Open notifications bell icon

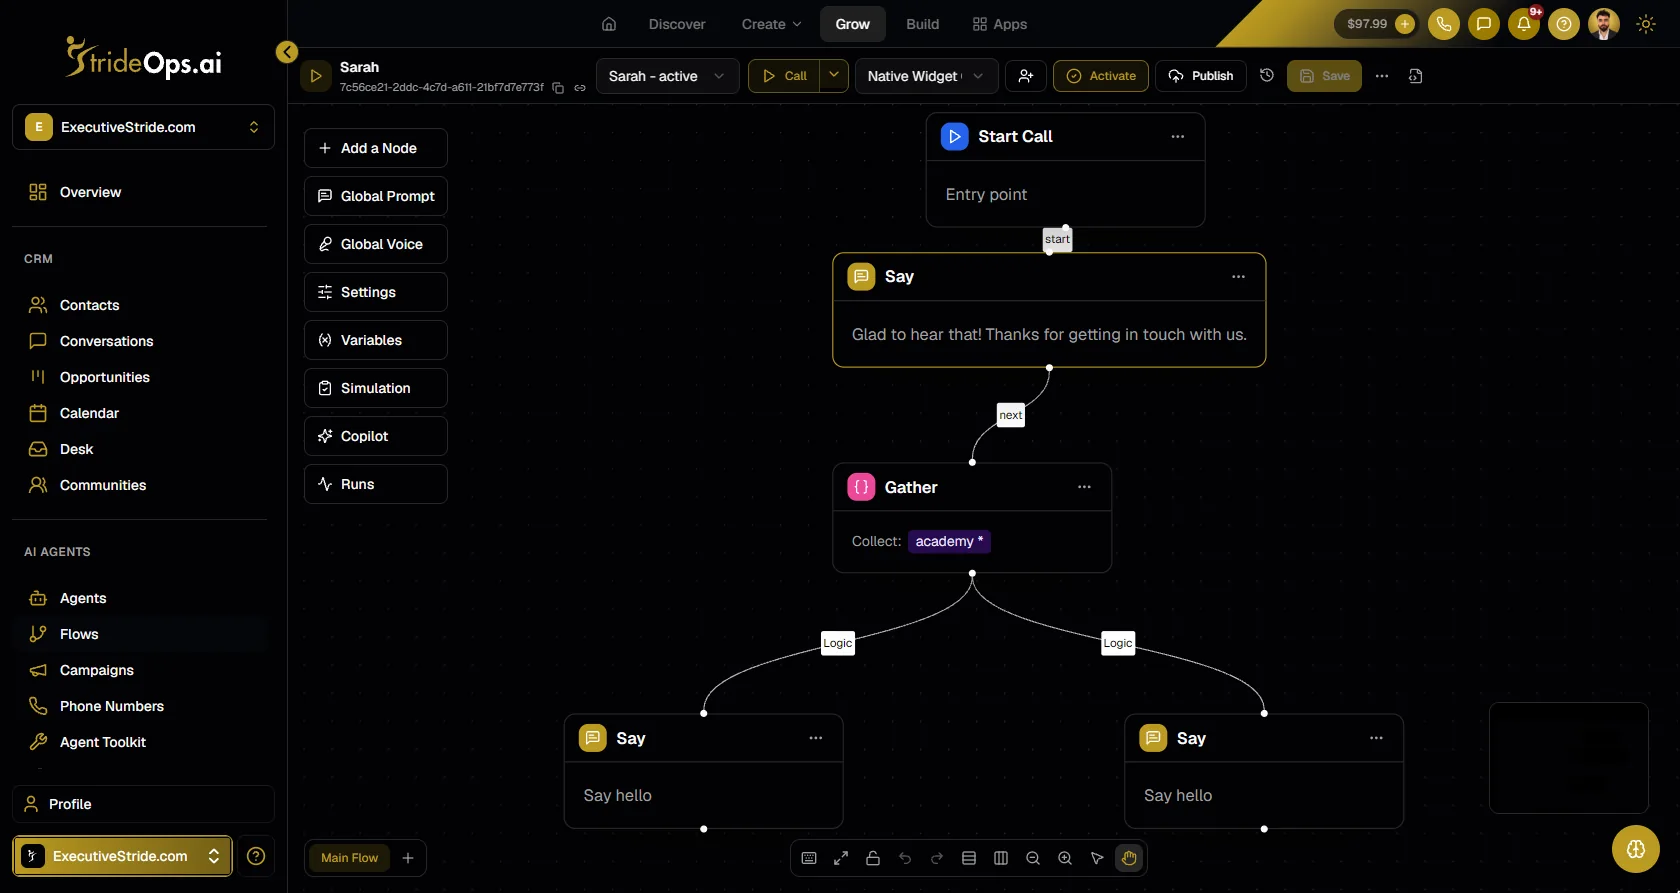point(1524,24)
